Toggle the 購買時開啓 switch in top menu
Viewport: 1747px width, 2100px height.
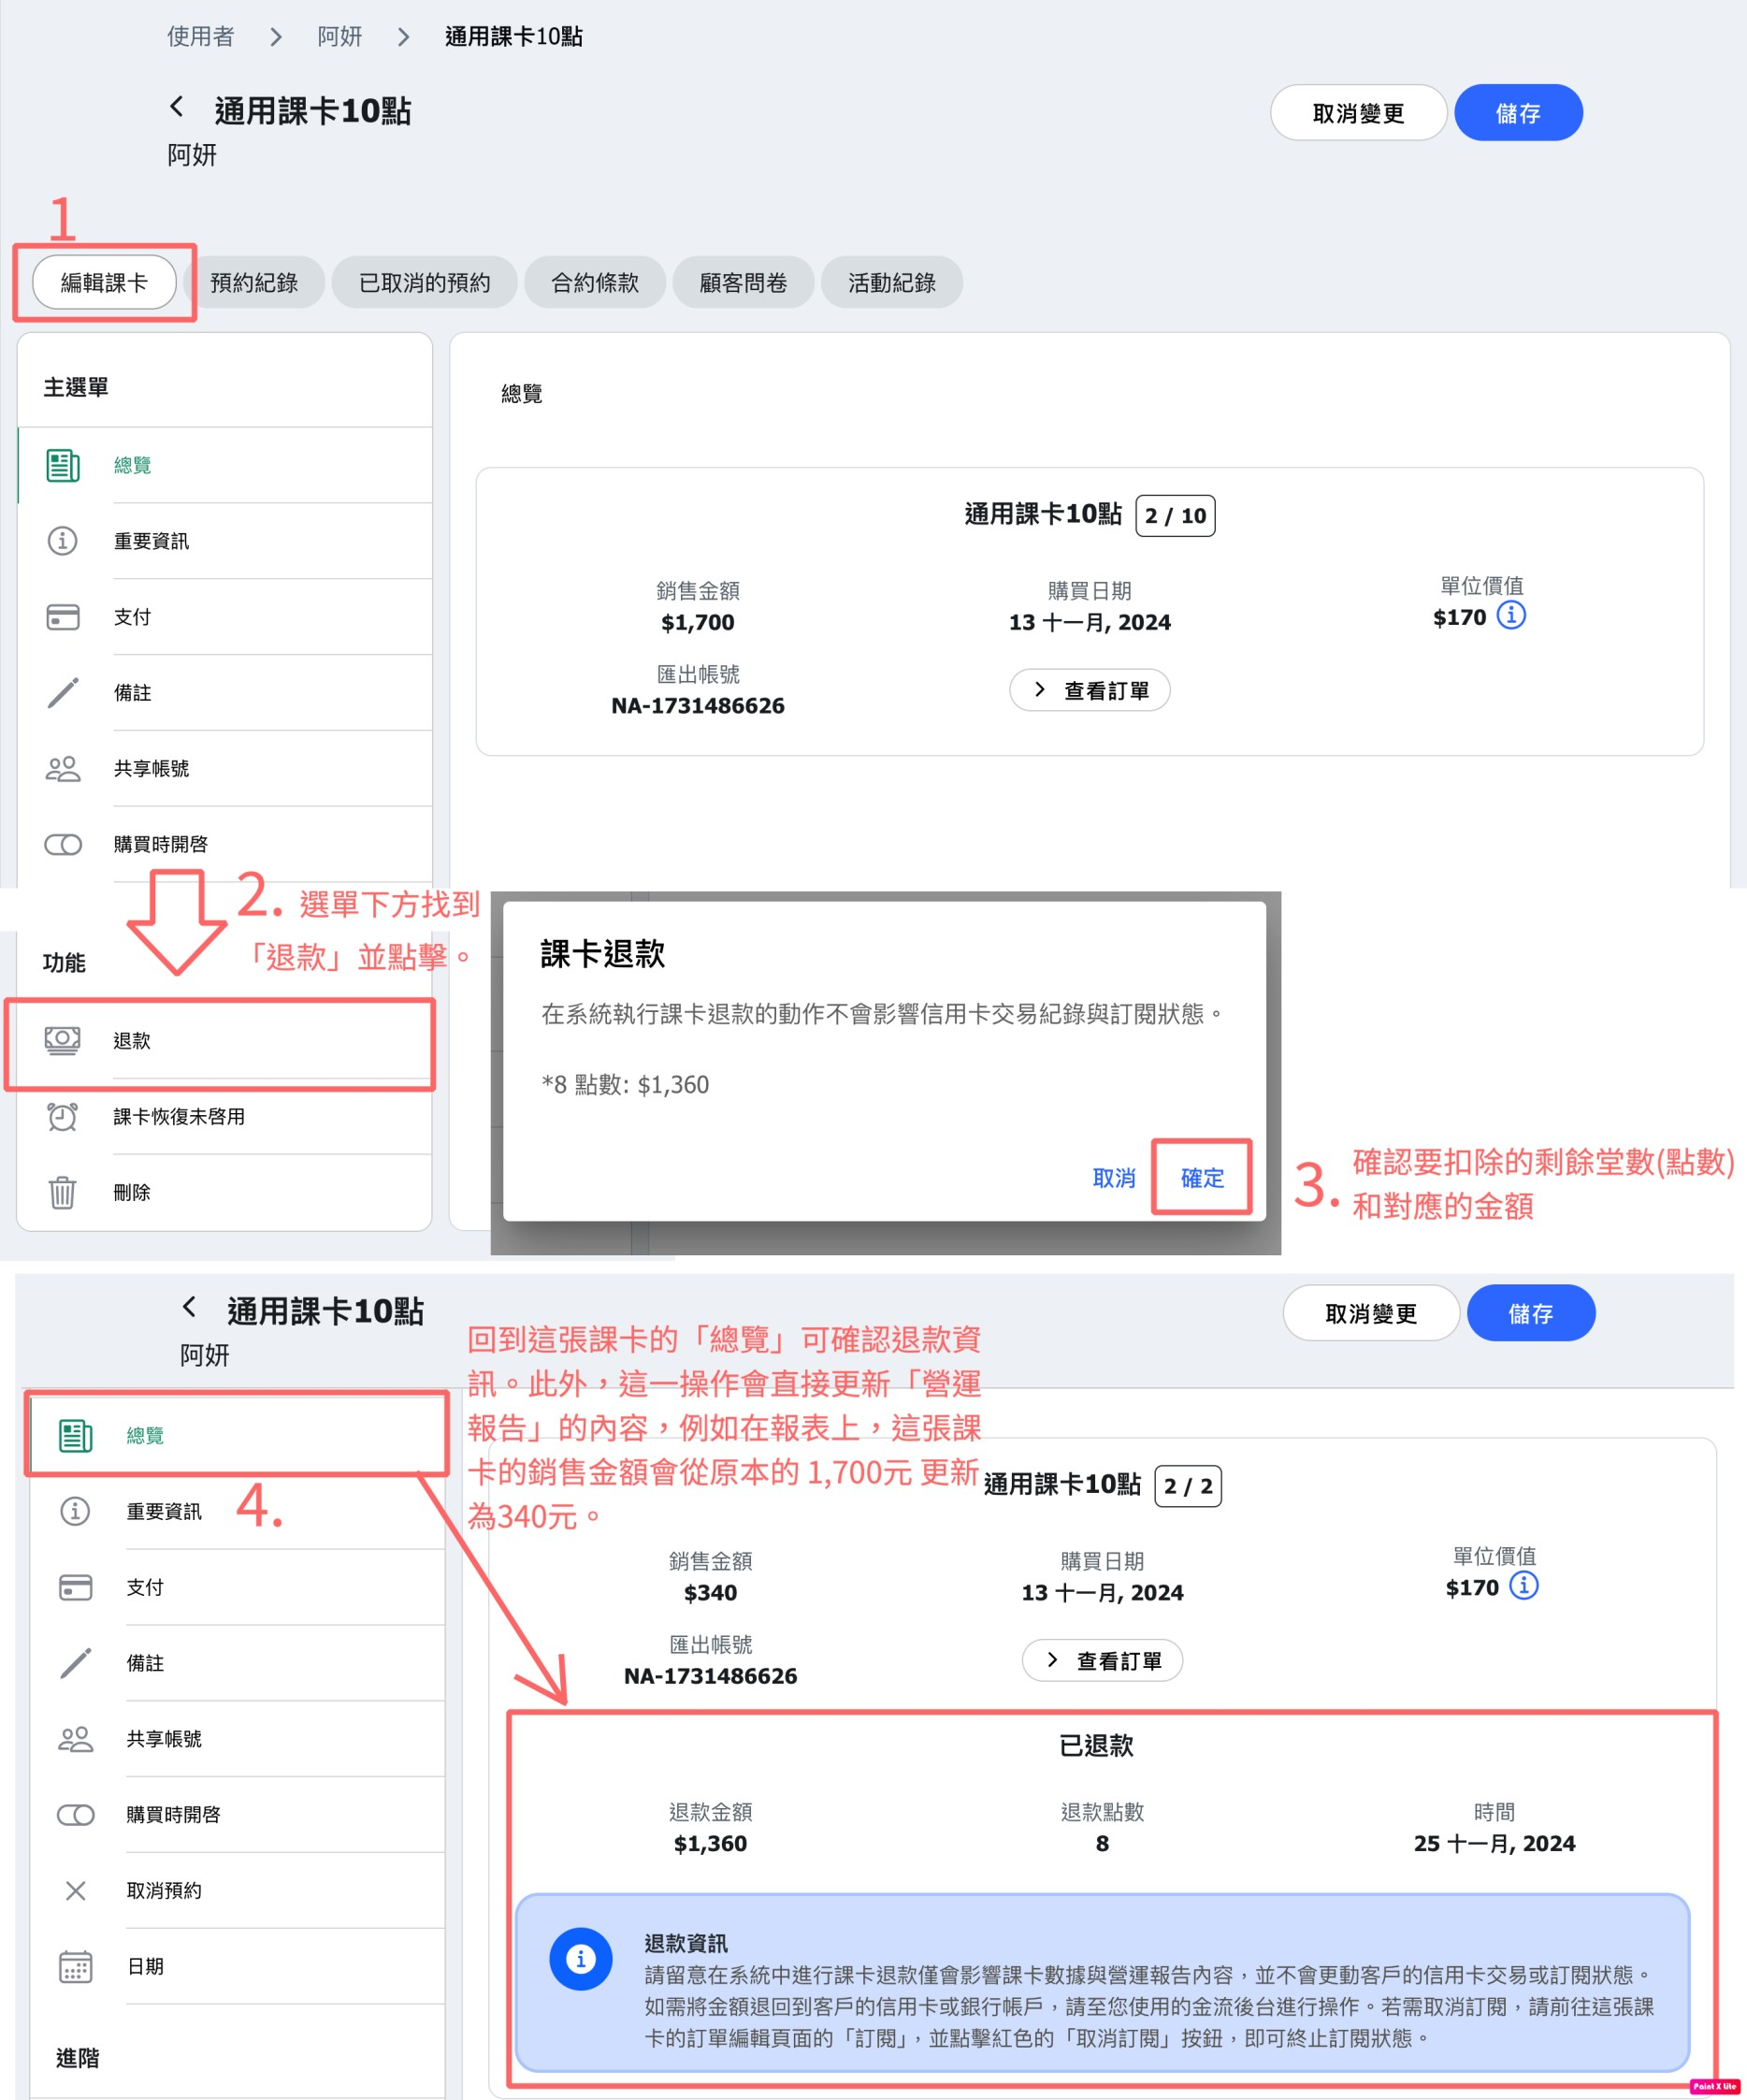click(62, 844)
